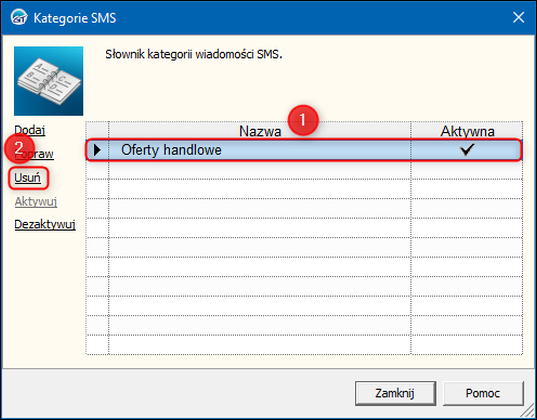
Task: Click the empty grid corner header cell
Action: coord(97,131)
